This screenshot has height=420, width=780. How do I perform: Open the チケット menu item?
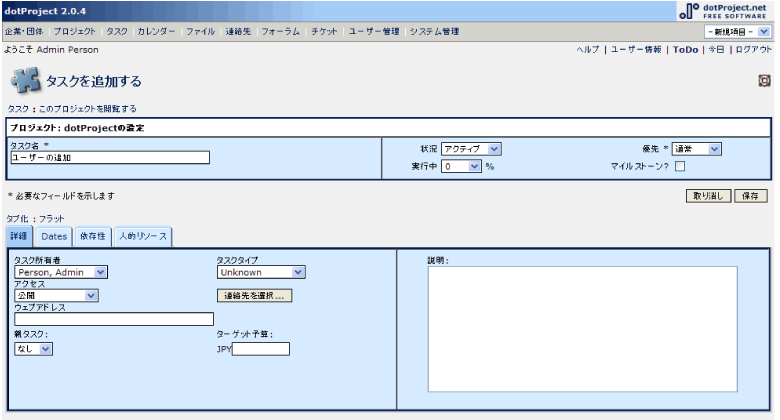click(324, 31)
